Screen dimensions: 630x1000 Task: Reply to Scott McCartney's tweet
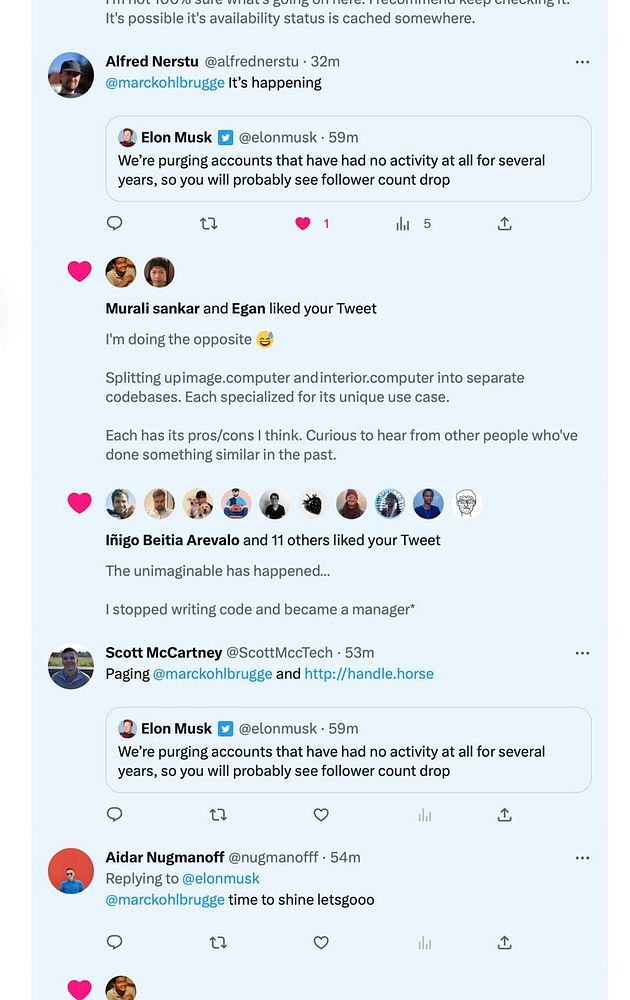tap(114, 815)
